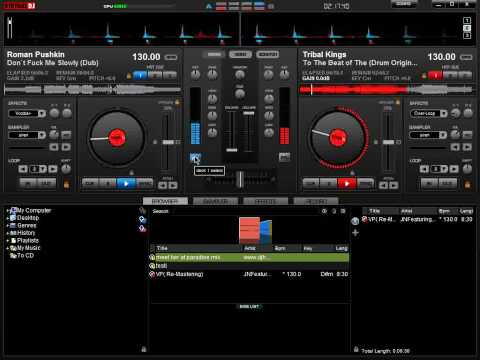
Task: Open the Config button in the title bar
Action: tap(403, 4)
